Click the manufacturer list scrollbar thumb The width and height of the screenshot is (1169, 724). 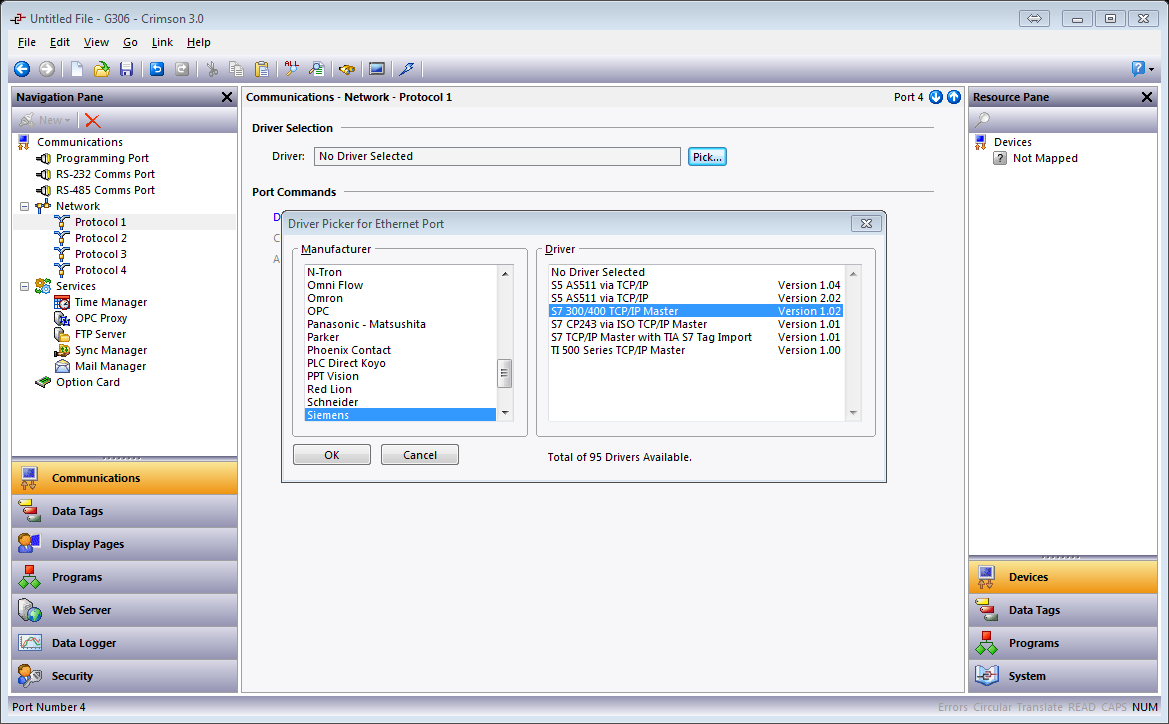point(505,374)
